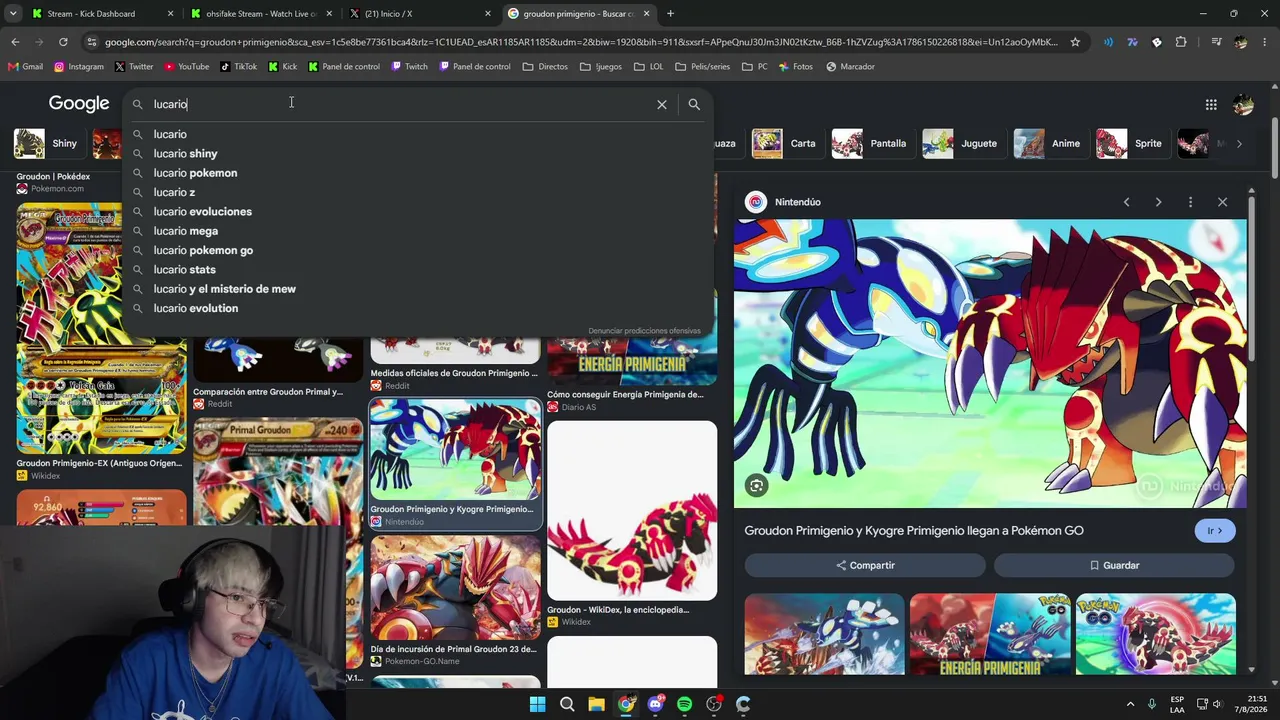Open the TikTok bookmark
Viewport: 1280px width, 720px height.
click(239, 67)
